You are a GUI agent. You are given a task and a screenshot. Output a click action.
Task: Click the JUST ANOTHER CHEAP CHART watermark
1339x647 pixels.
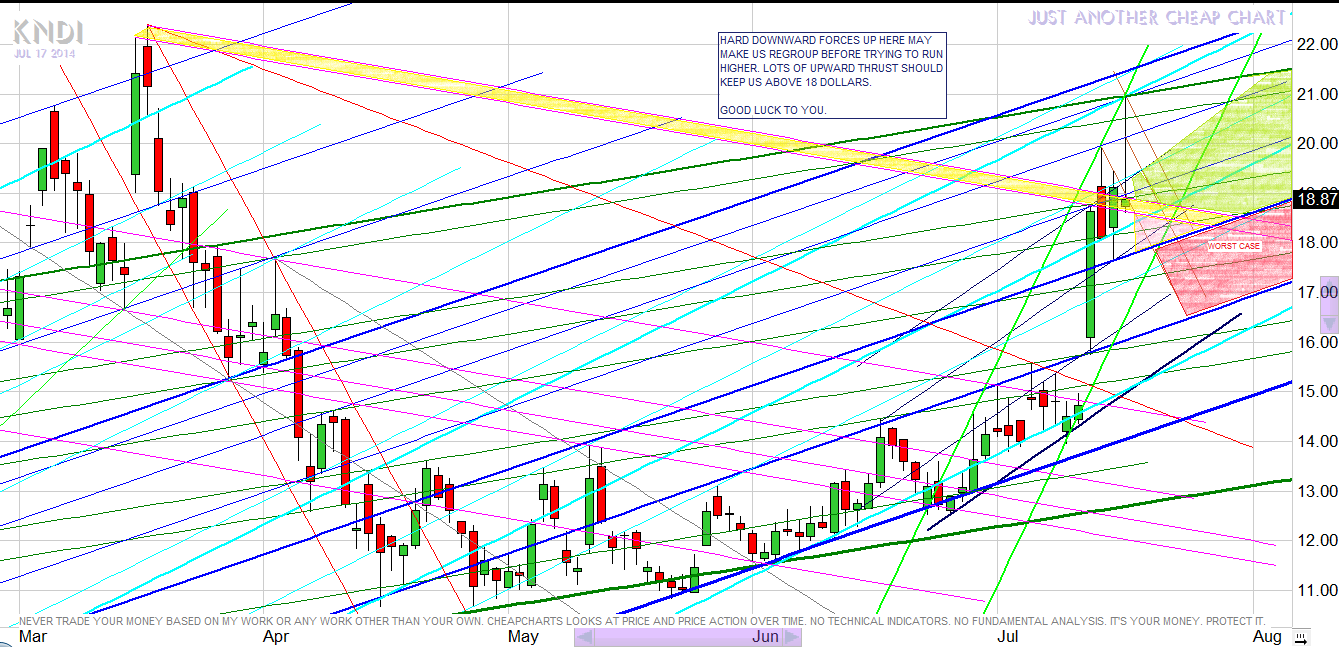1156,18
